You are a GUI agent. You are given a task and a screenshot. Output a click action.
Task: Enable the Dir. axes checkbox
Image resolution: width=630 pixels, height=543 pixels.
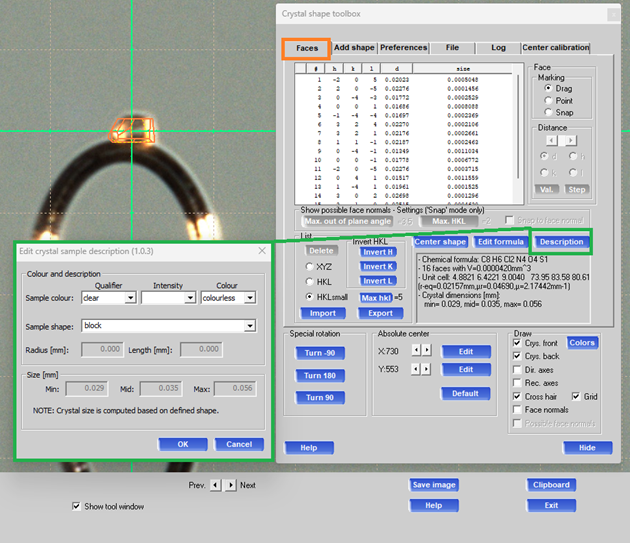517,370
